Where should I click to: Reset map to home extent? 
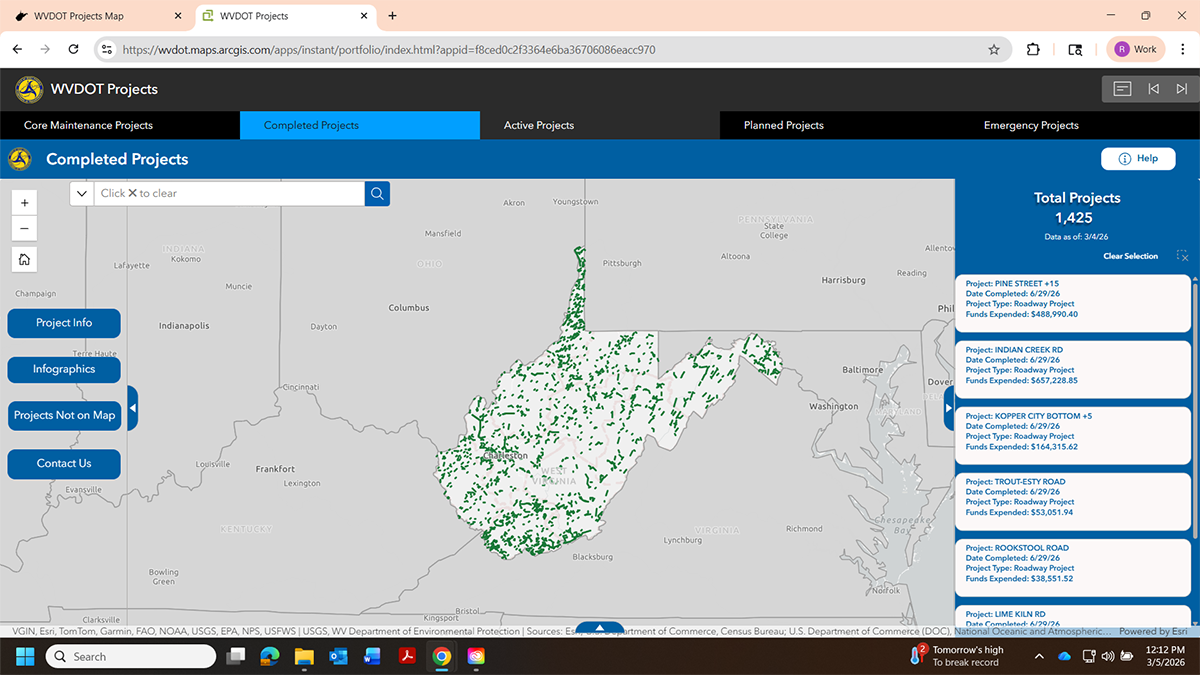coord(25,260)
